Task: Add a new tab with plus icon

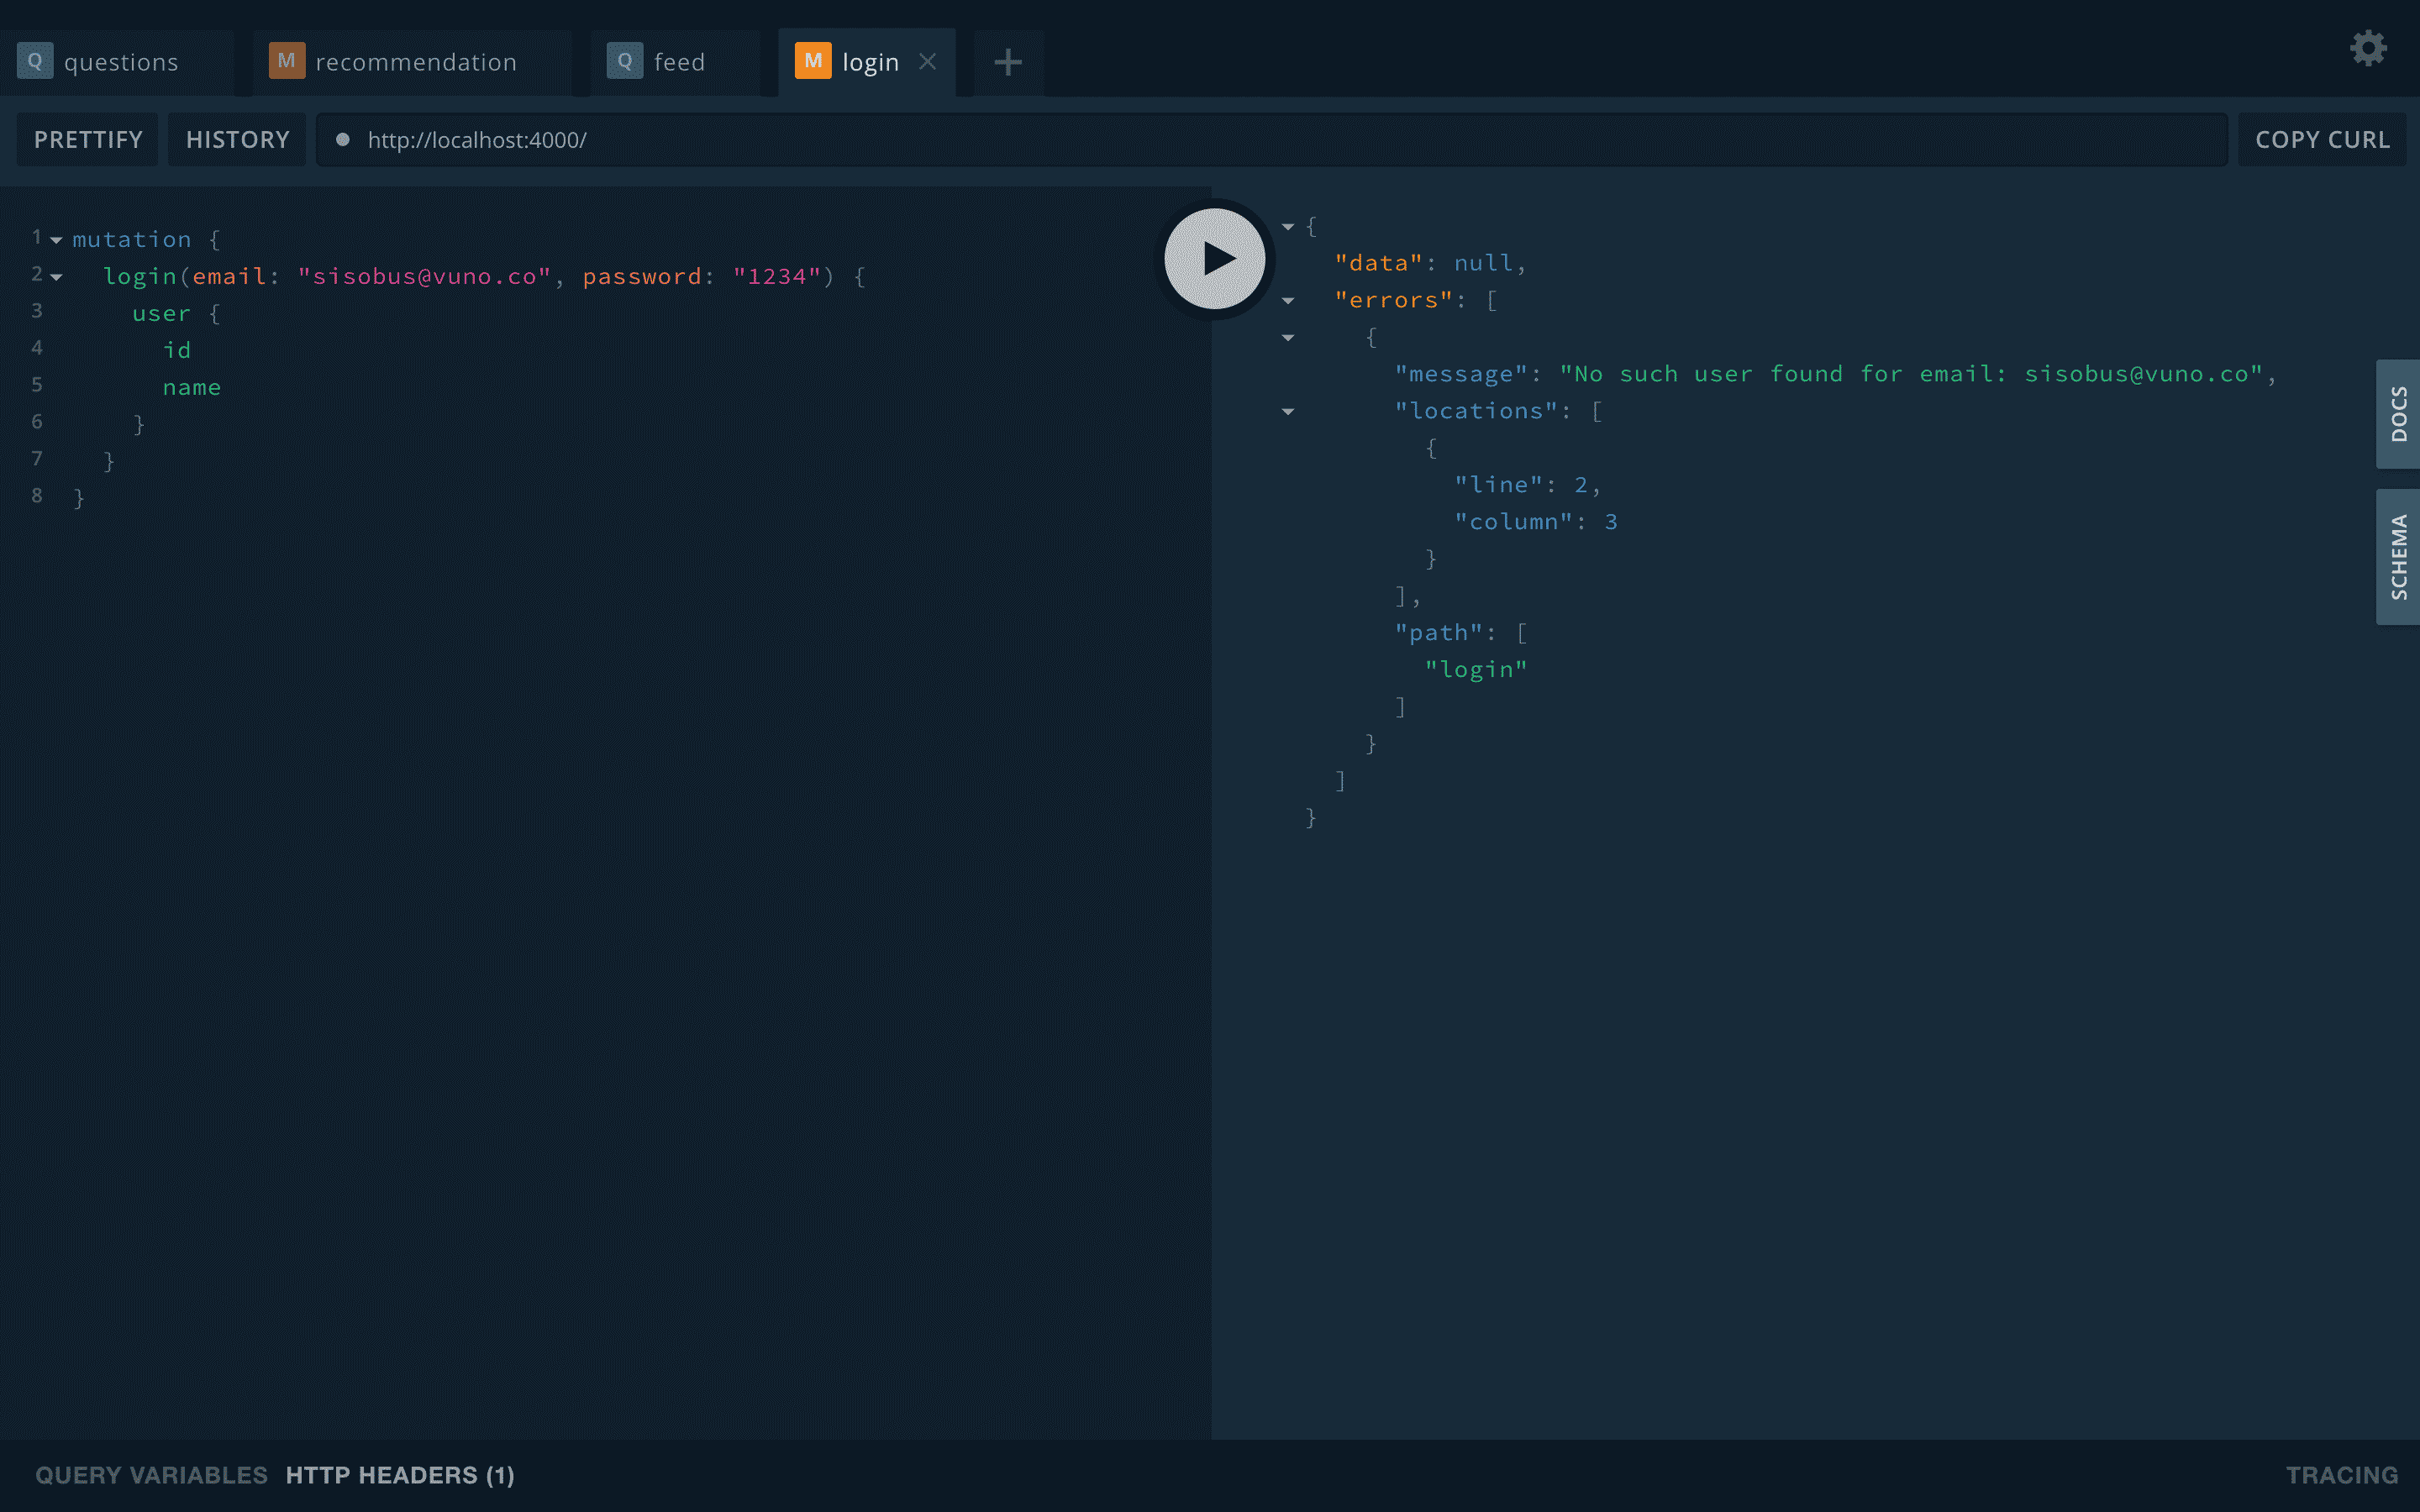Action: (1008, 62)
